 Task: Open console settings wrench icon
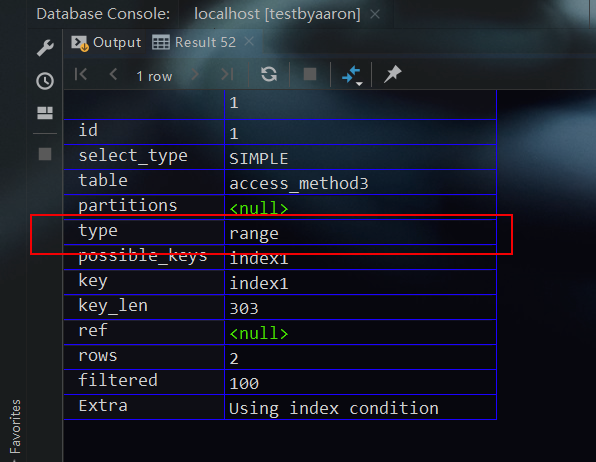tap(45, 48)
